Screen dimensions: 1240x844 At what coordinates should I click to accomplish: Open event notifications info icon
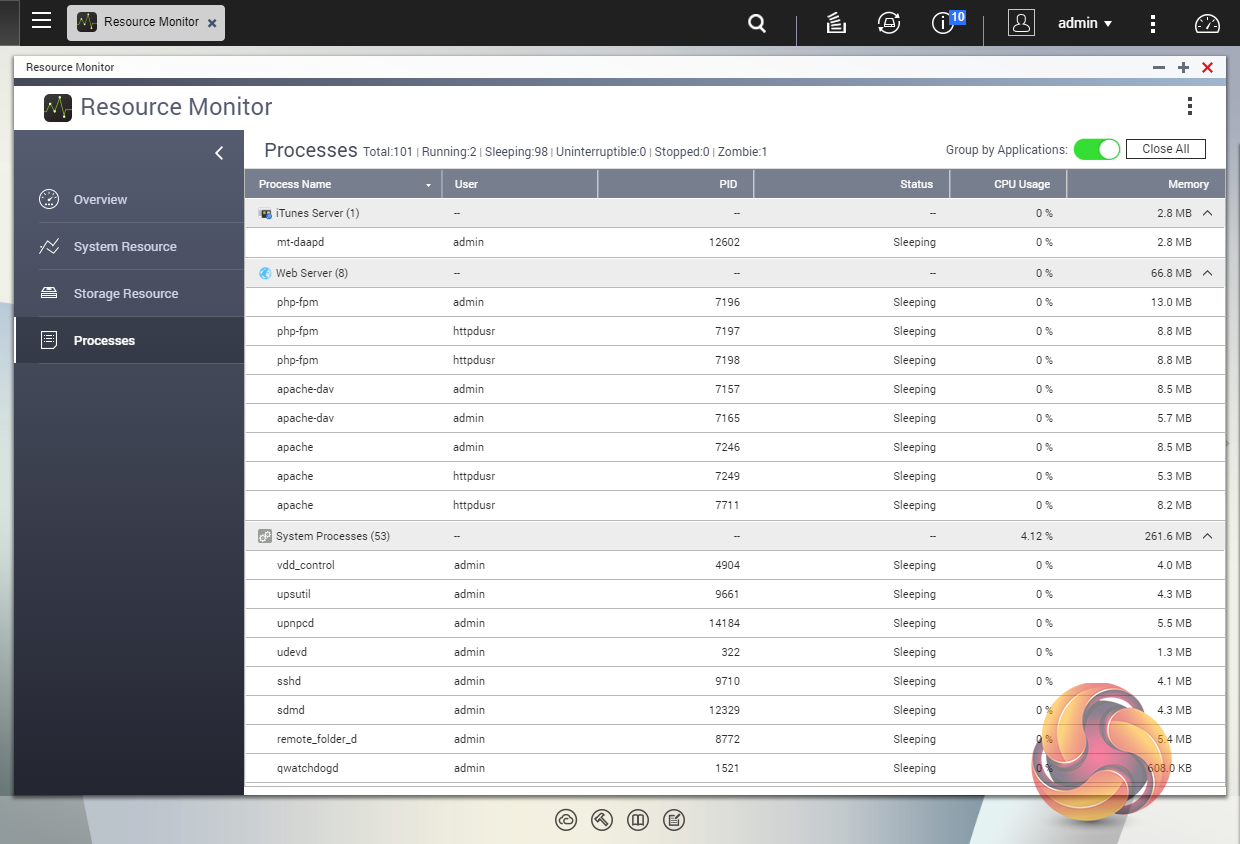(x=943, y=23)
